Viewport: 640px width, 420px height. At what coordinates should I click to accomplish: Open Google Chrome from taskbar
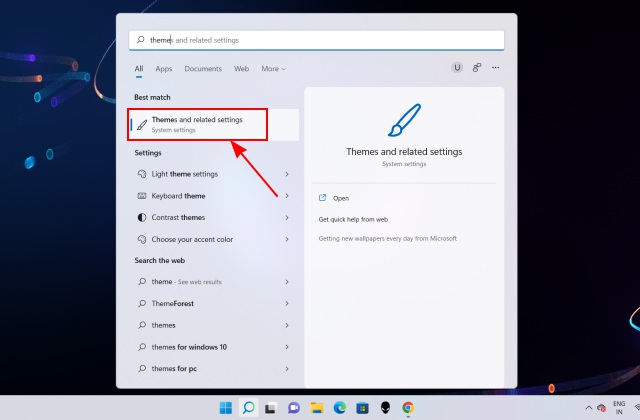(408, 407)
